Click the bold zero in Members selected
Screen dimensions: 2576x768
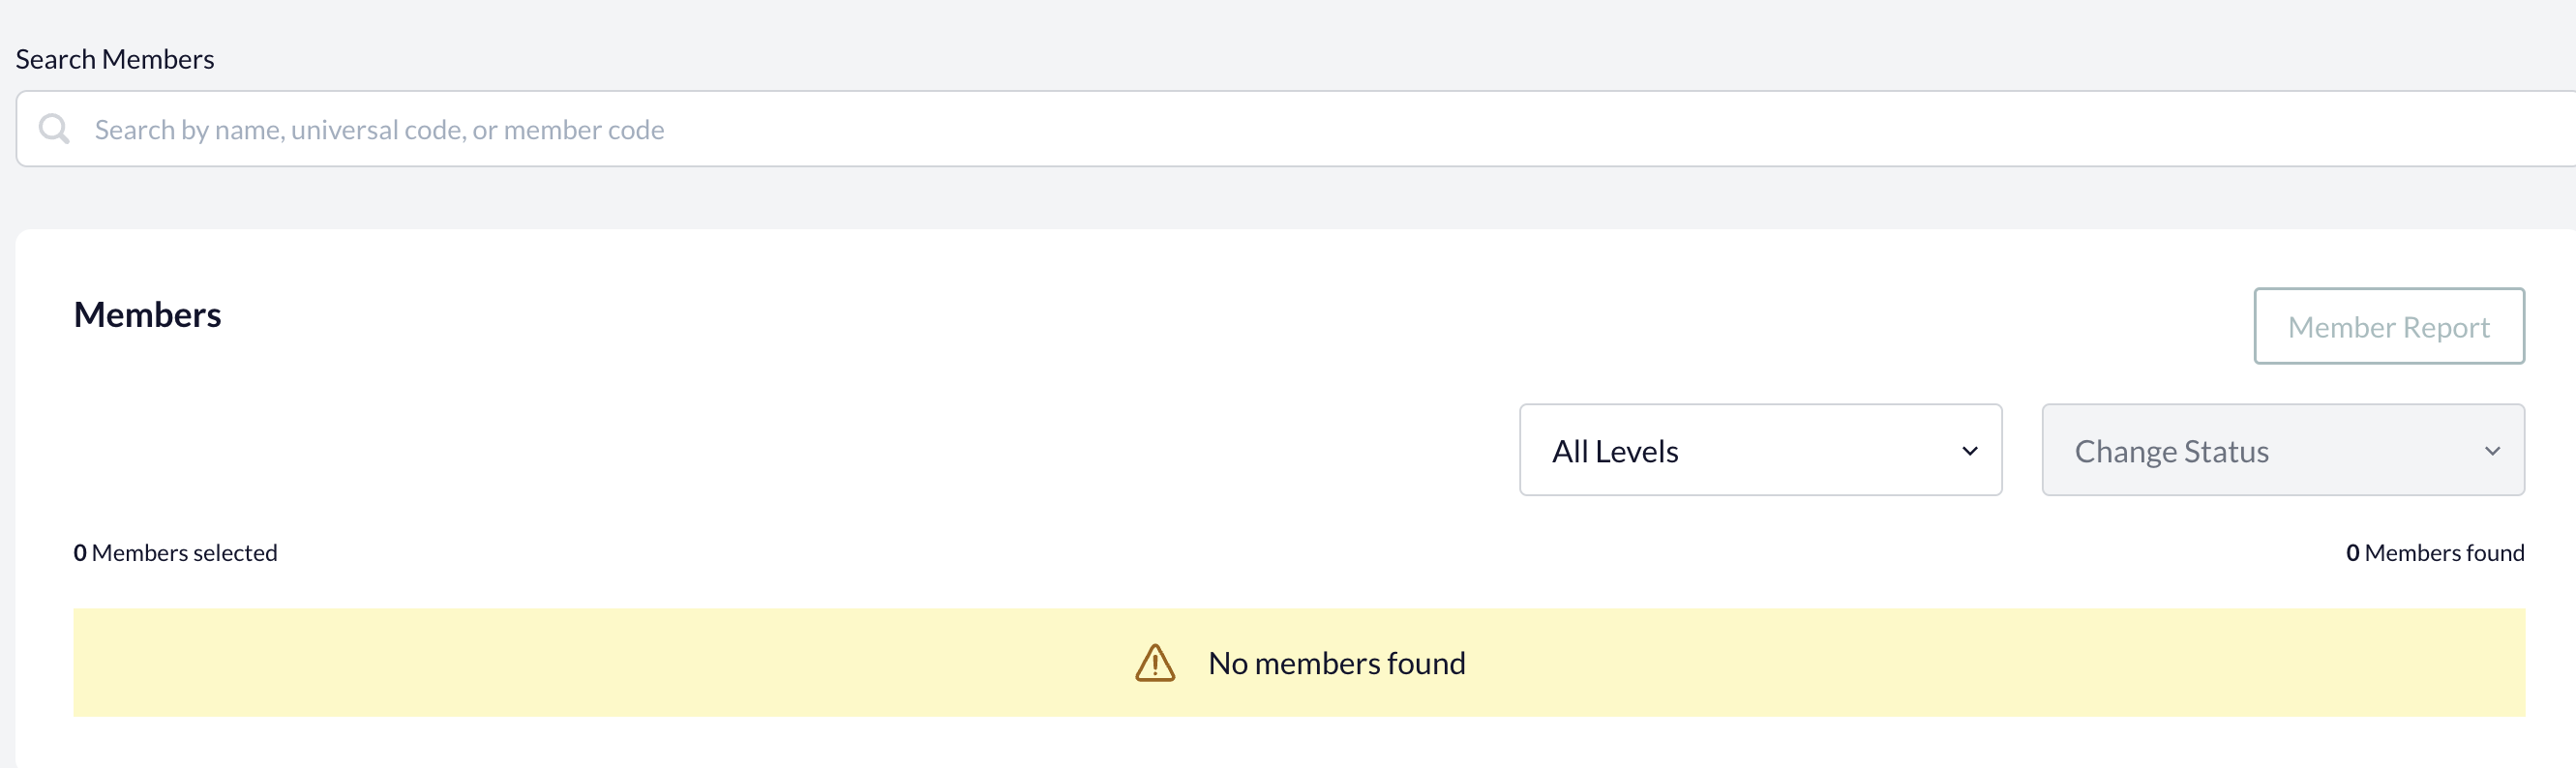point(80,553)
